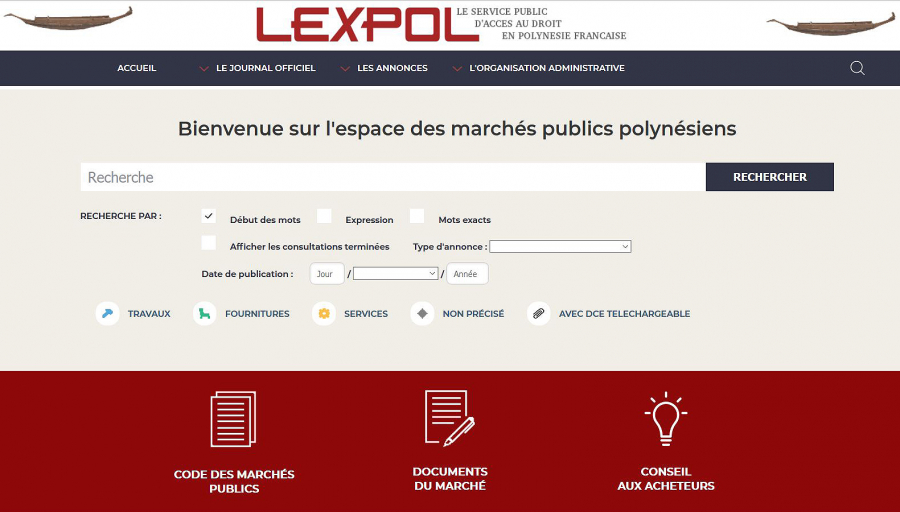
Task: Click the left canoe image in header
Action: point(68,19)
